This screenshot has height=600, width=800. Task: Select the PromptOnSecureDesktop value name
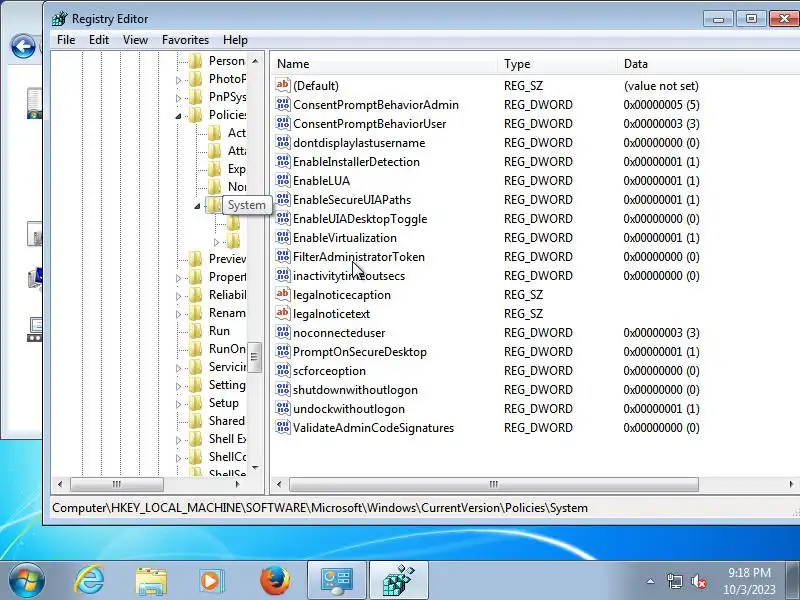tap(360, 352)
